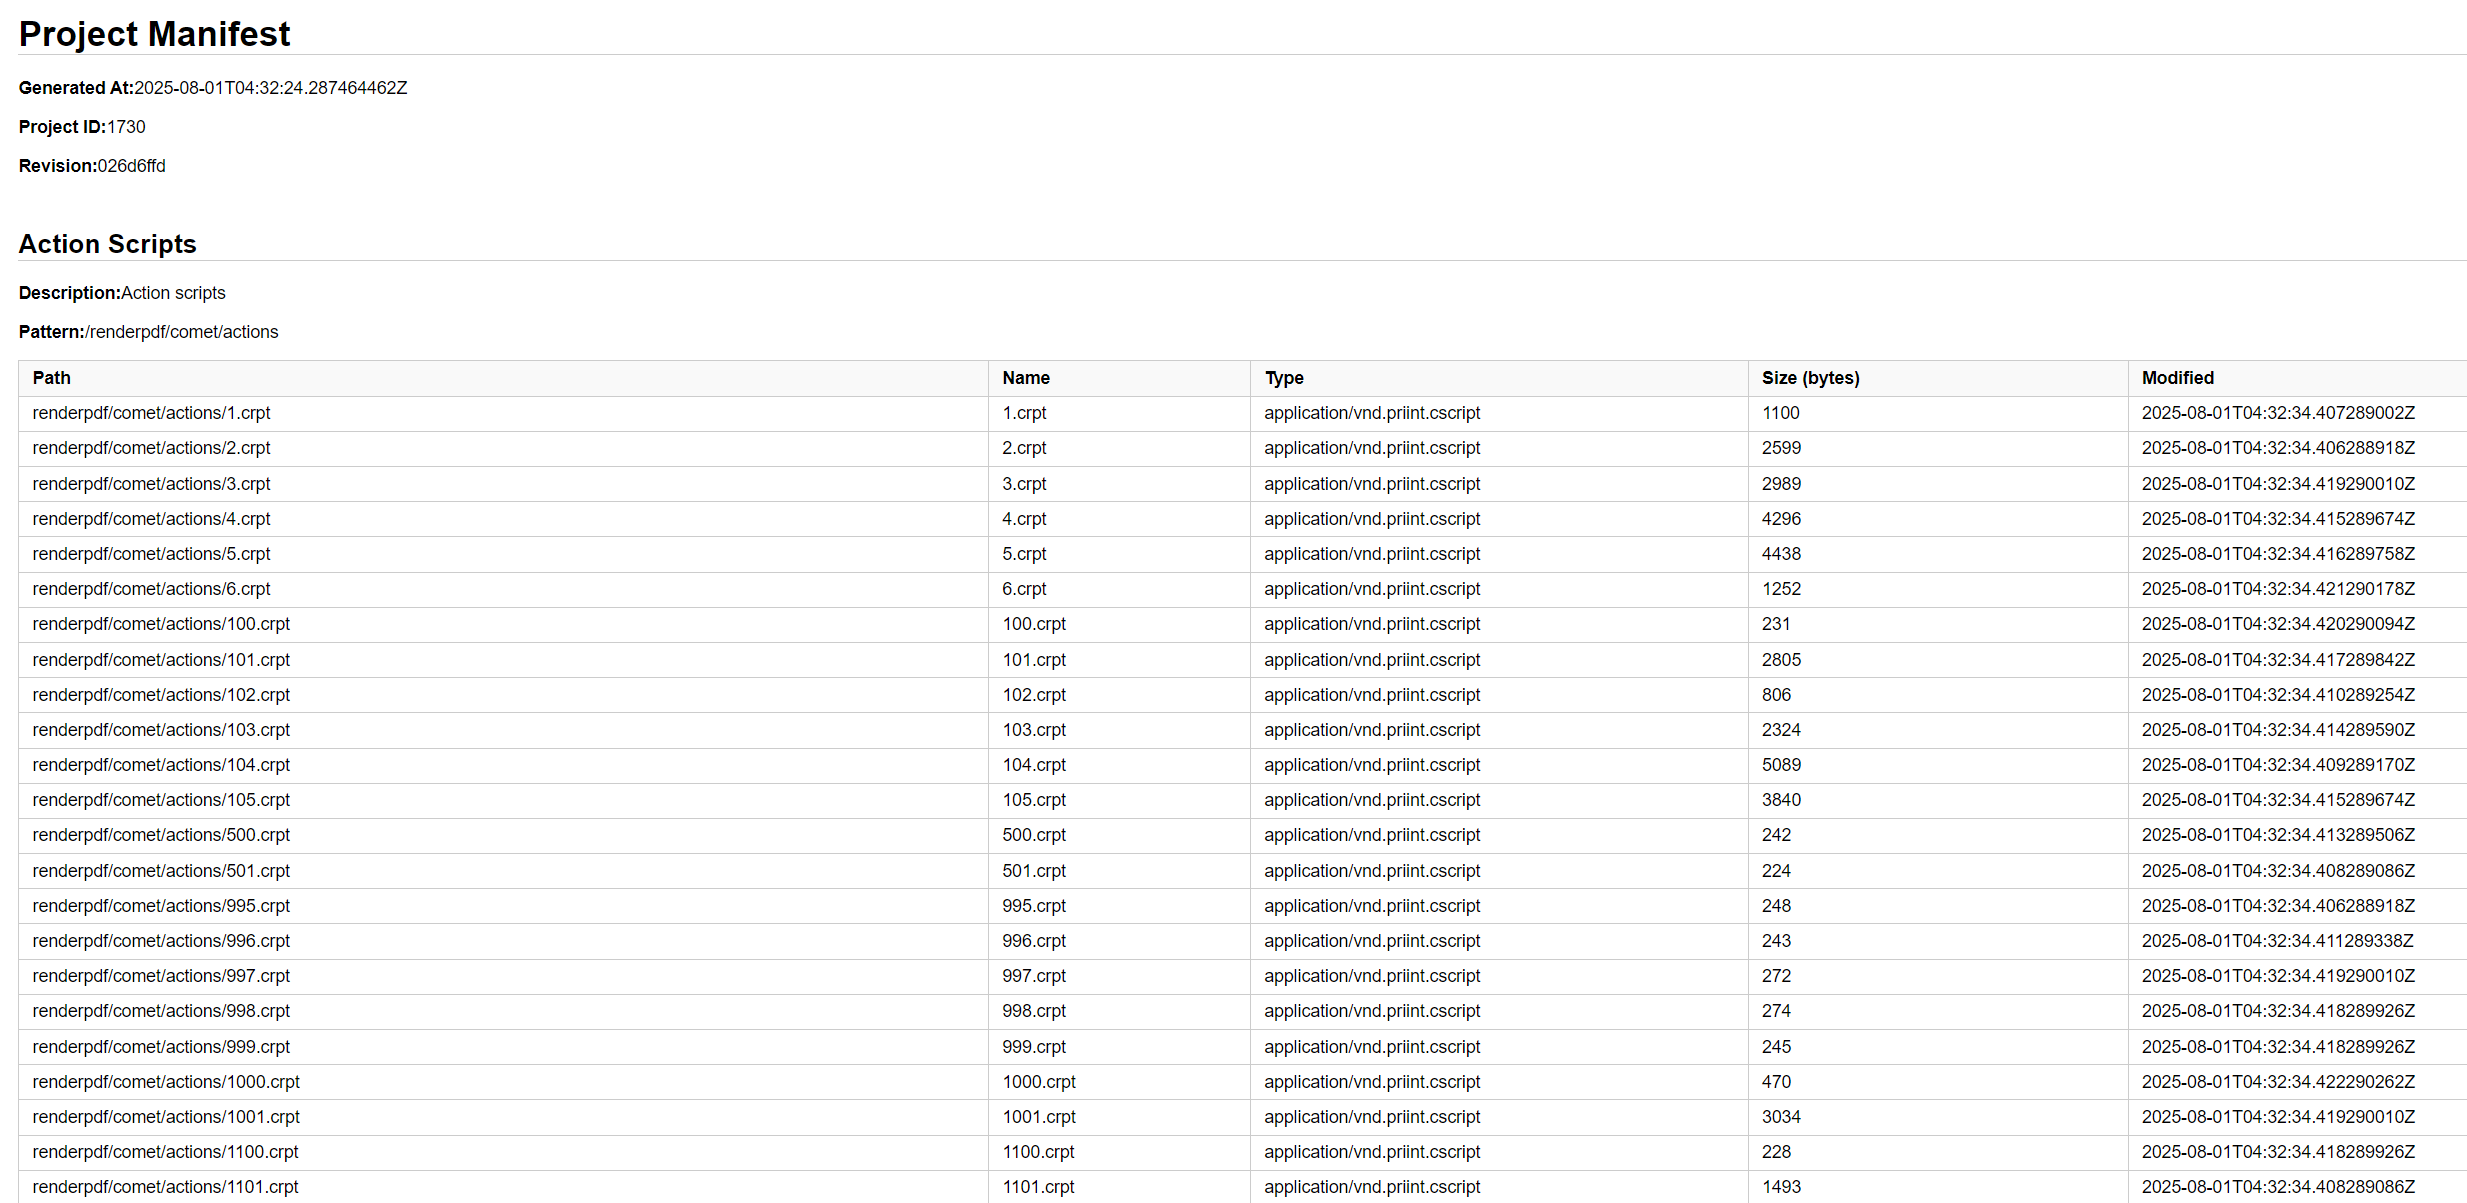Select the path renderpdf/comet/actions/100.crpt
The image size is (2467, 1203).
[x=161, y=624]
